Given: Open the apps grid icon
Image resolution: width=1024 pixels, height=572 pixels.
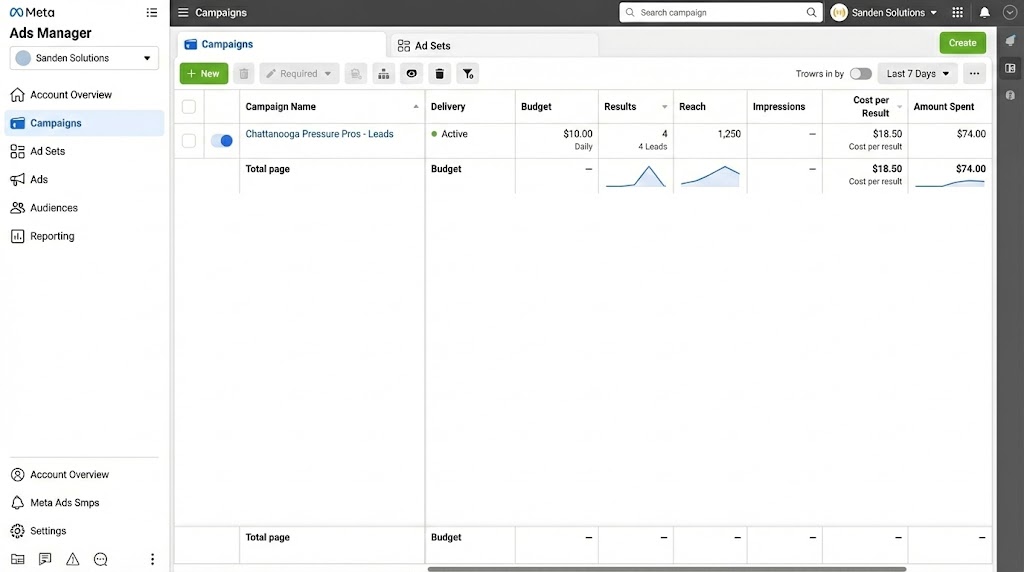Looking at the screenshot, I should tap(957, 12).
